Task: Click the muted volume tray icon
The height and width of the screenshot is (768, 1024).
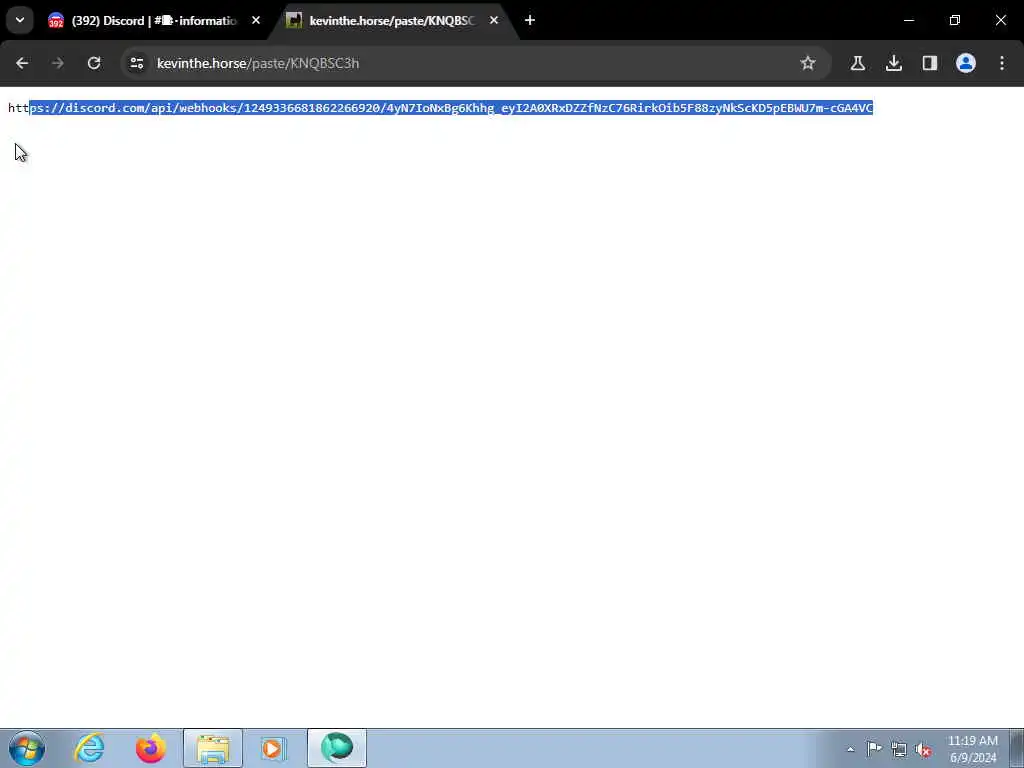Action: pyautogui.click(x=923, y=750)
